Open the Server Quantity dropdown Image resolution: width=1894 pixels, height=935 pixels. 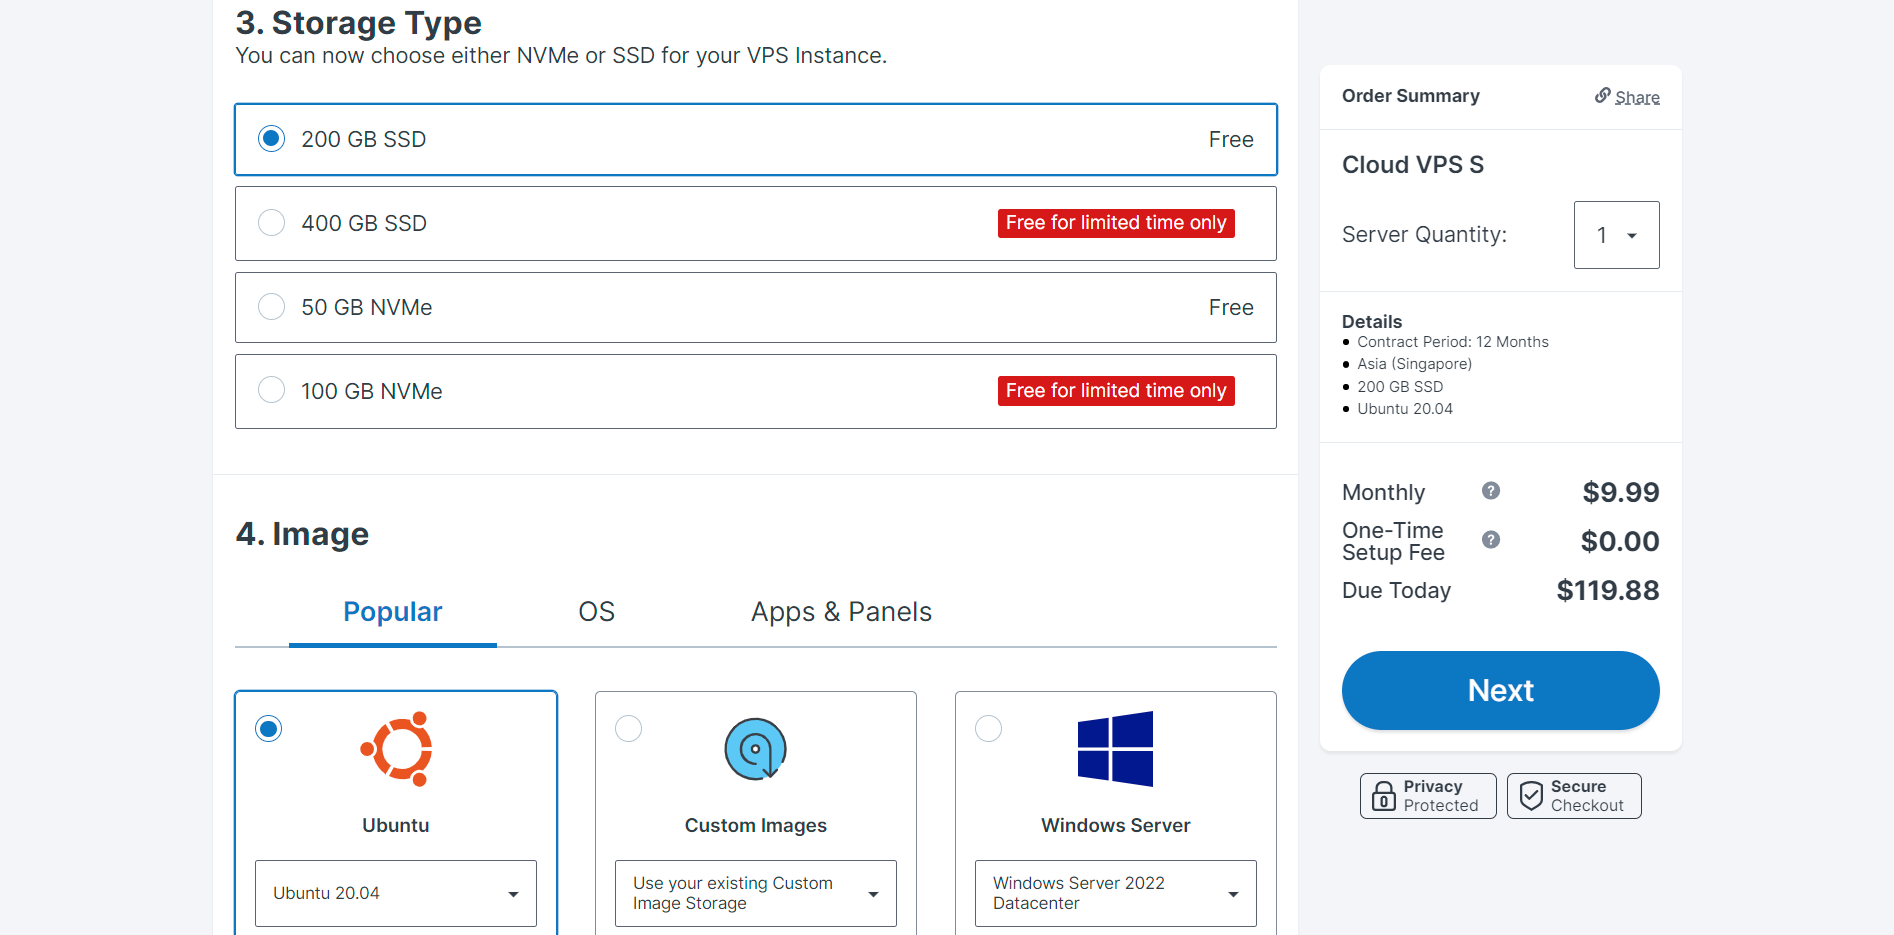1616,235
